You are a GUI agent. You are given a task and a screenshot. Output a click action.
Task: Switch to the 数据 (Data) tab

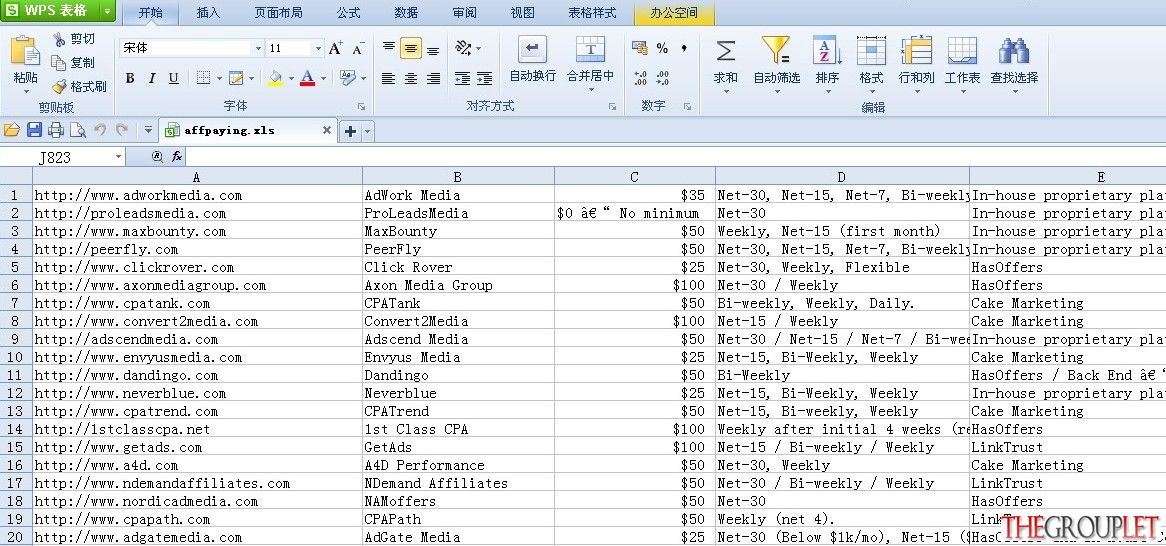tap(406, 13)
